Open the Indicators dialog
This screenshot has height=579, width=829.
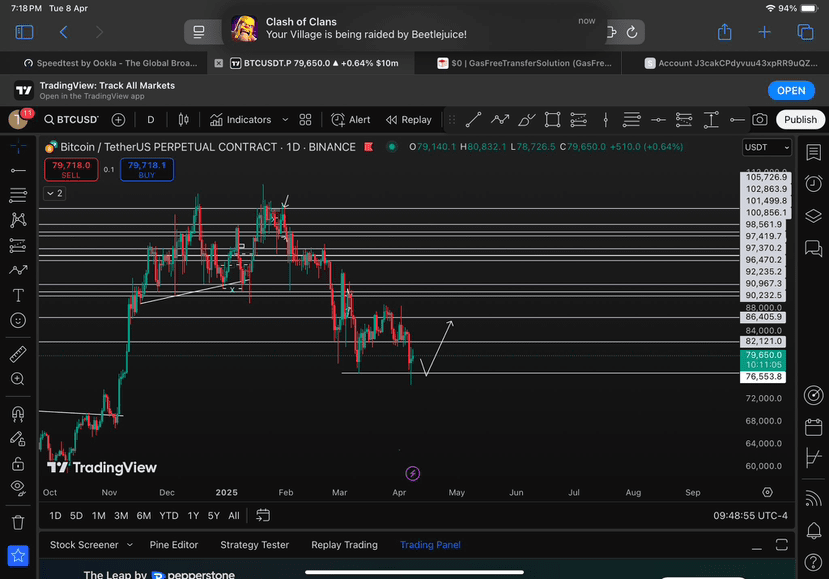pos(241,120)
